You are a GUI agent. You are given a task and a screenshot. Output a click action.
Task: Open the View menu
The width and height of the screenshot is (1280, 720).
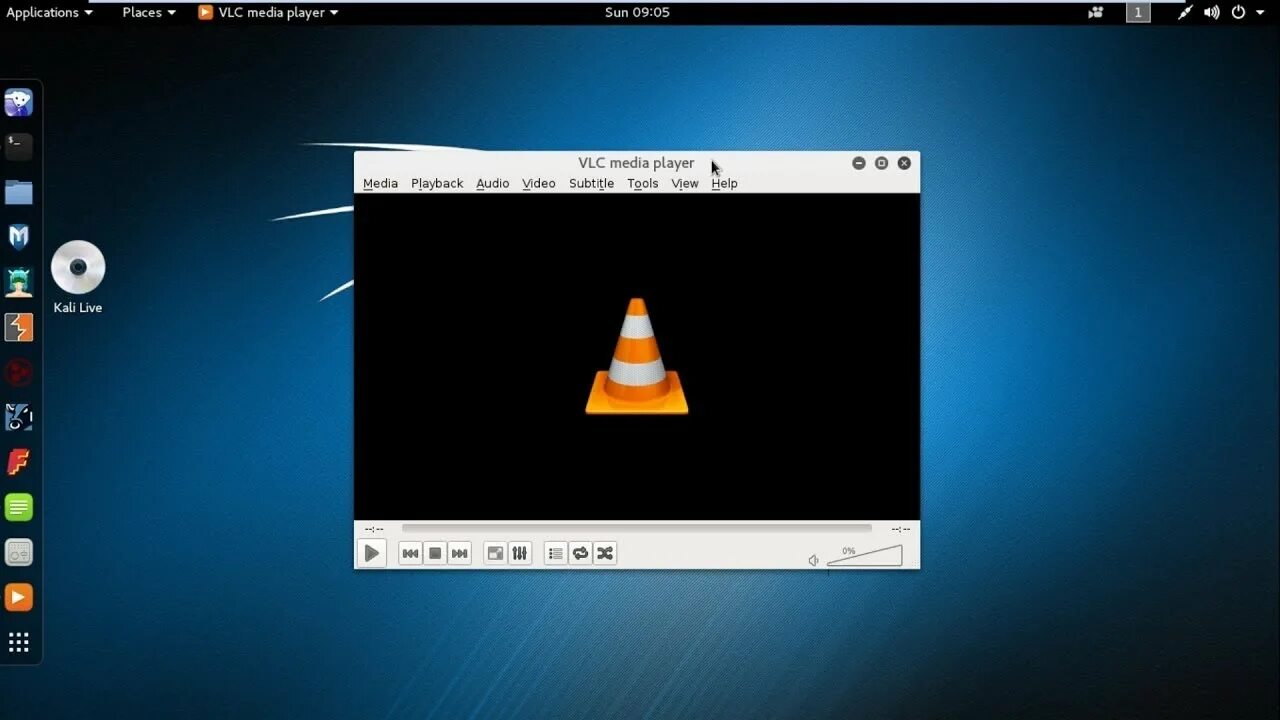tap(684, 183)
